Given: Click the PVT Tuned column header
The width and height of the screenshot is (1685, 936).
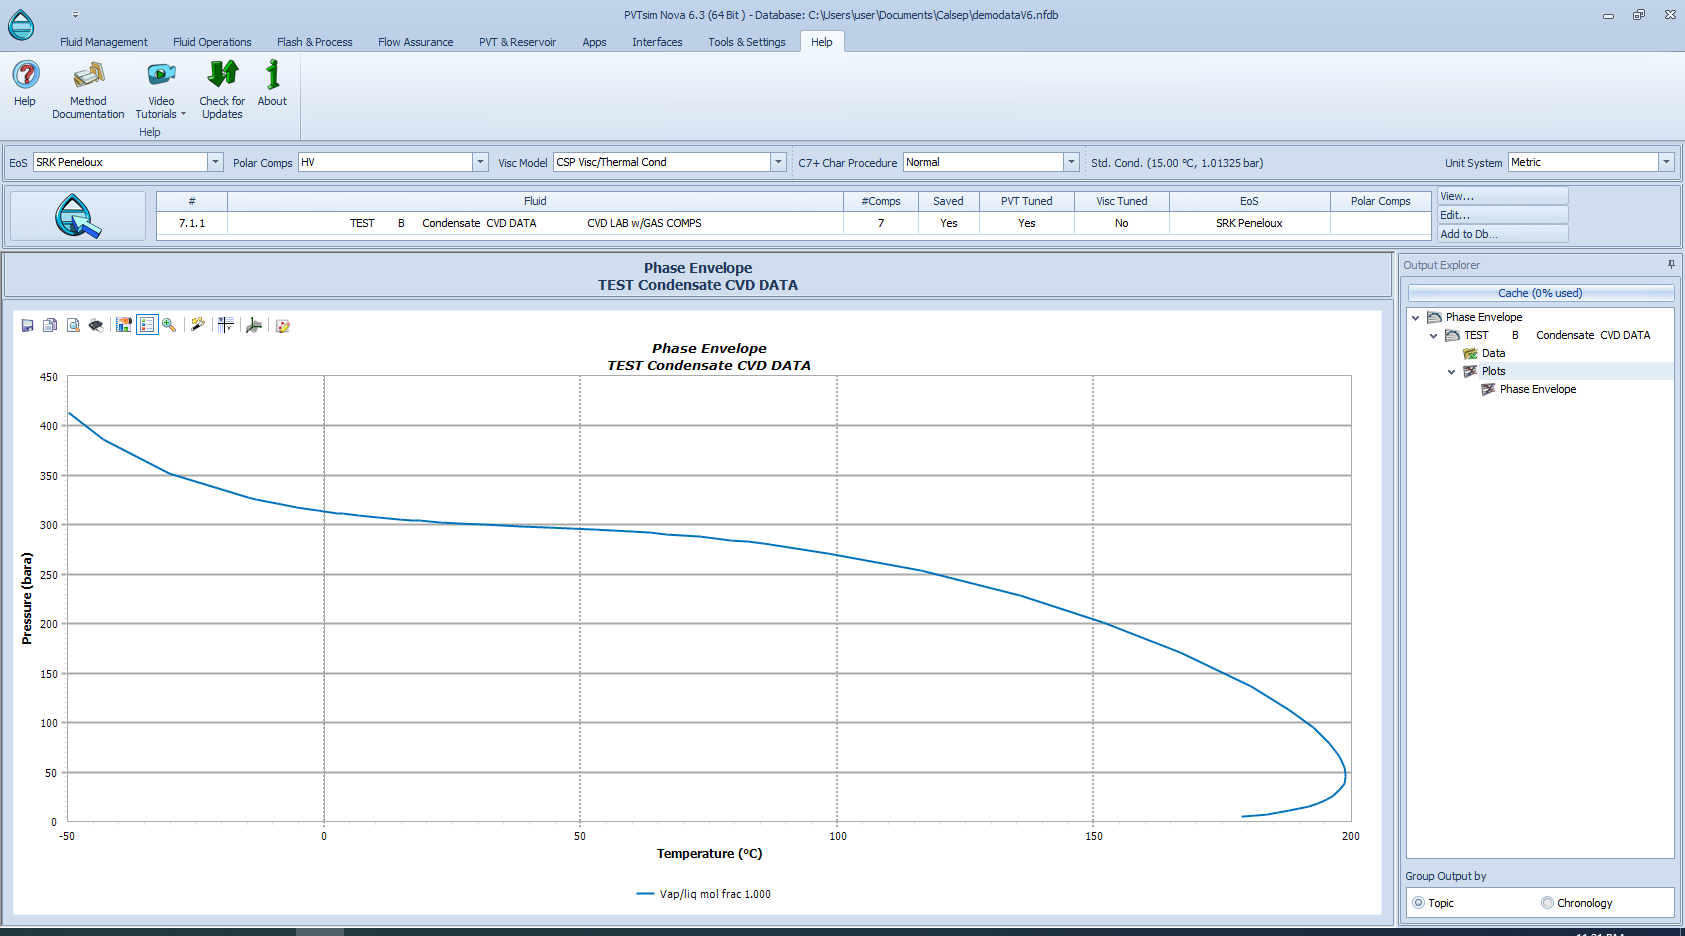Looking at the screenshot, I should (x=1027, y=201).
